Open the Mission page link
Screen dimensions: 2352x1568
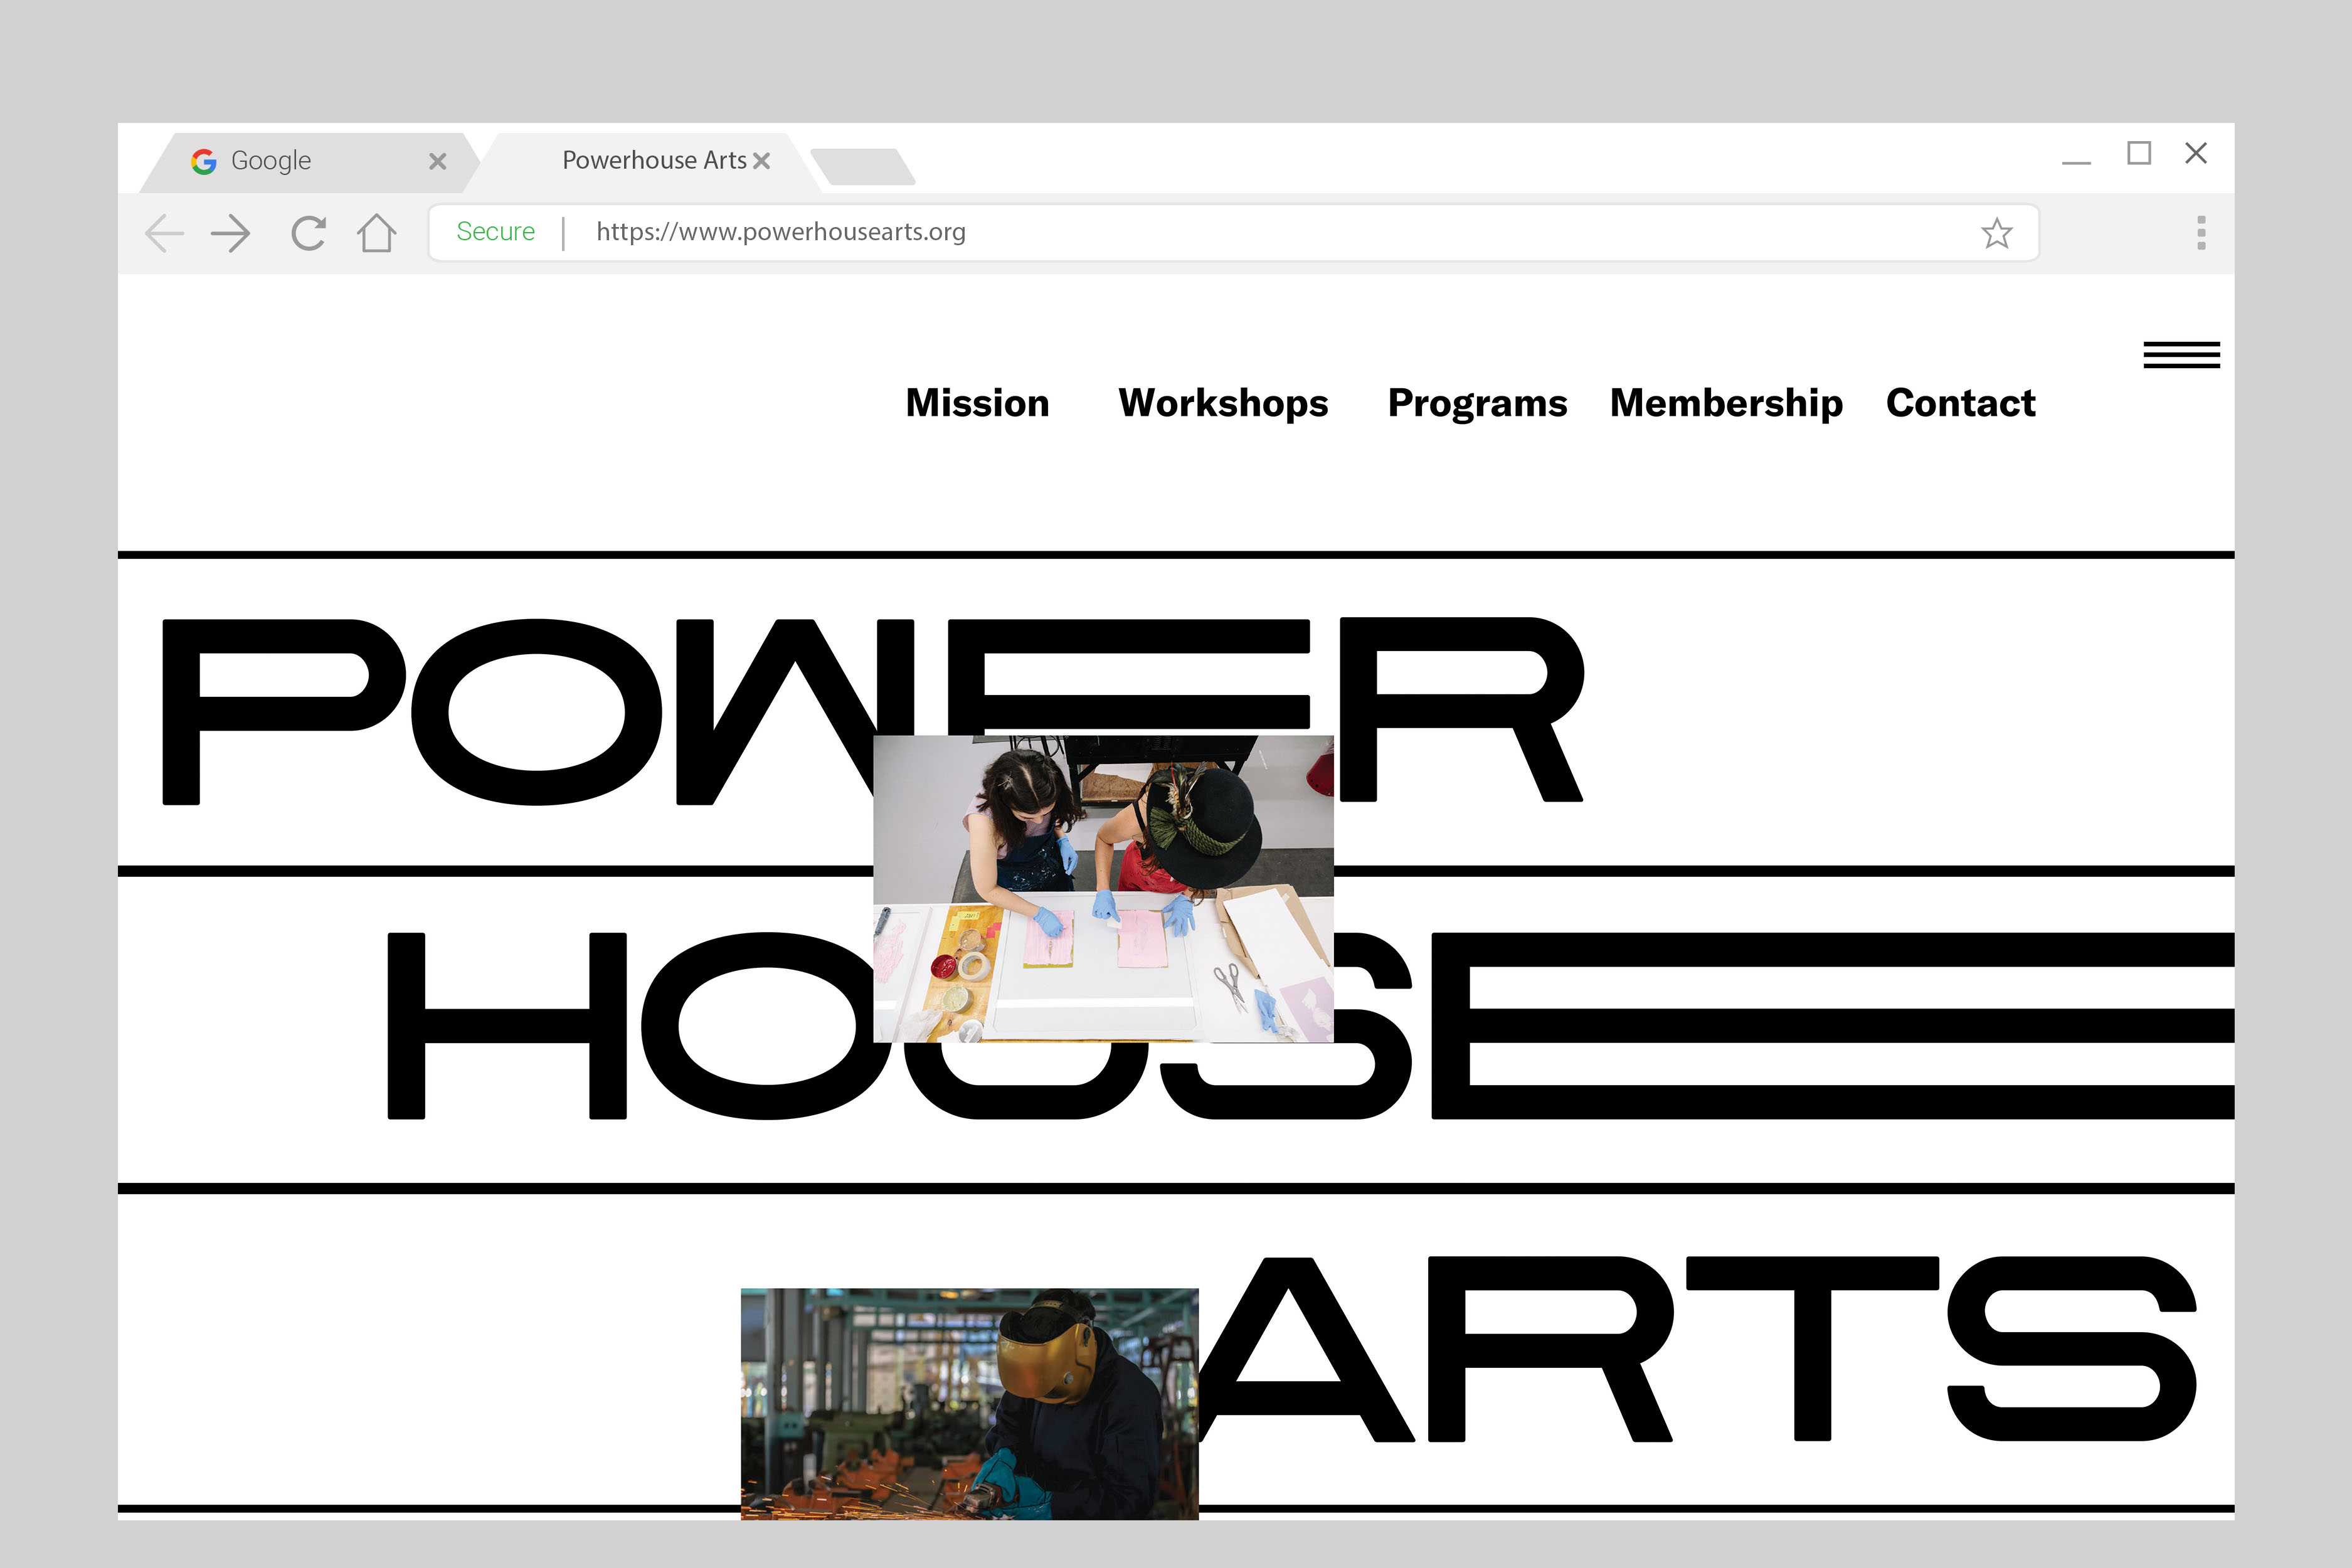point(977,403)
